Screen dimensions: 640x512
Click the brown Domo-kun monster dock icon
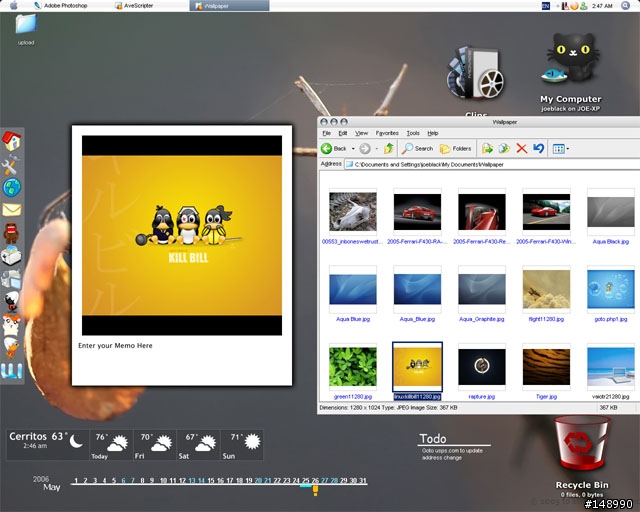pyautogui.click(x=11, y=232)
